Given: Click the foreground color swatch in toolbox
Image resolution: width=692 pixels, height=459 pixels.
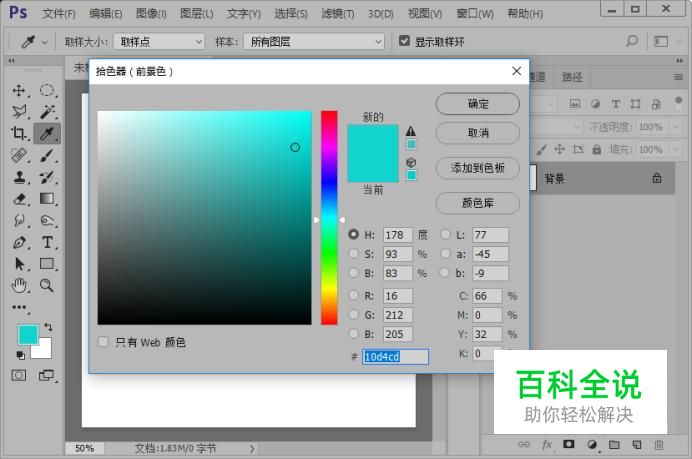Looking at the screenshot, I should [x=28, y=335].
